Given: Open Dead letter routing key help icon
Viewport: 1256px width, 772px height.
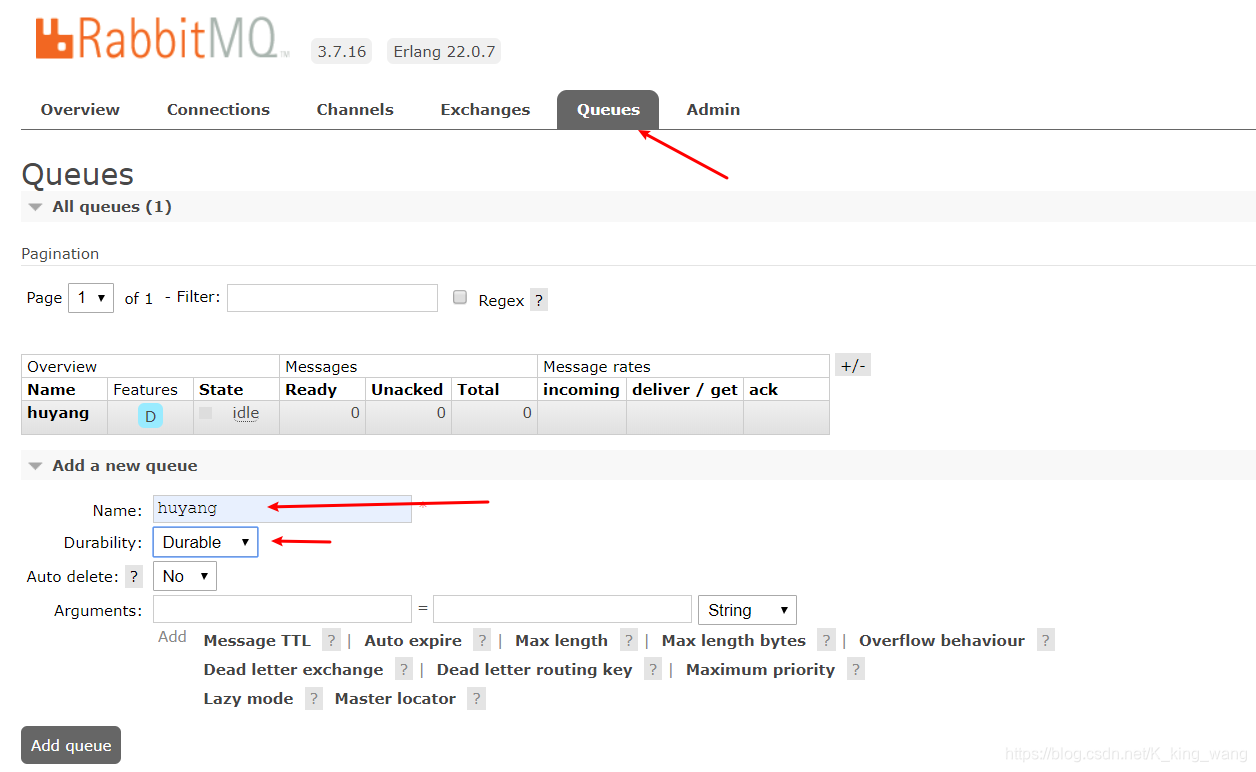Looking at the screenshot, I should 653,670.
